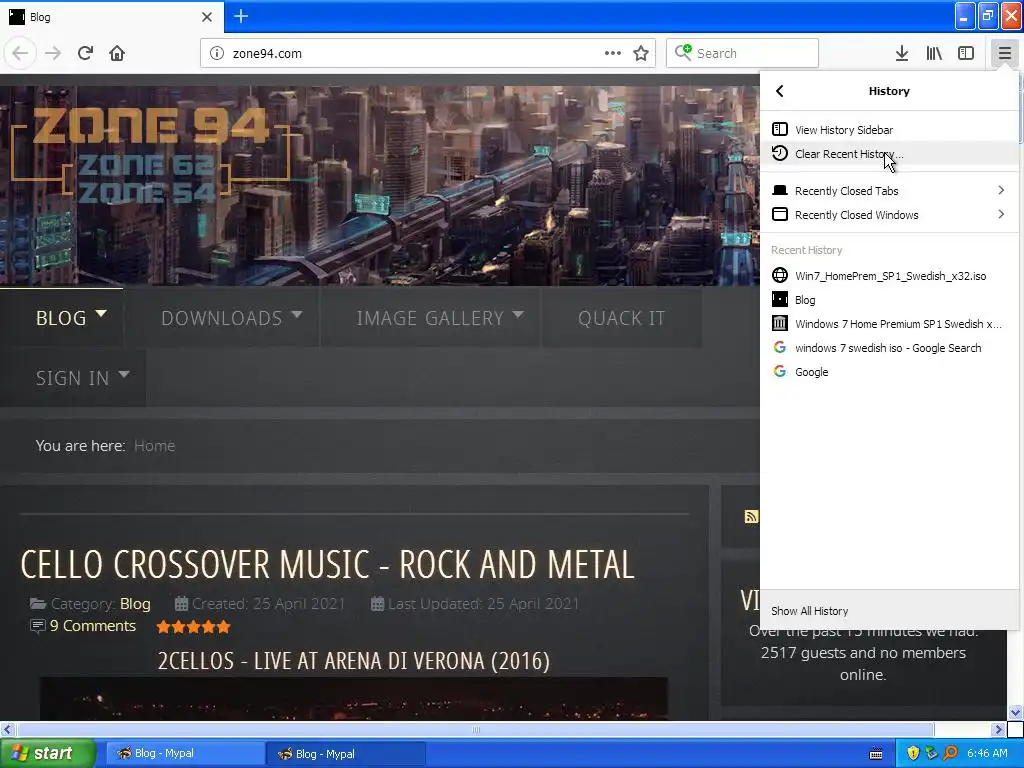Click the Home breadcrumb link
1024x768 pixels.
pos(154,445)
